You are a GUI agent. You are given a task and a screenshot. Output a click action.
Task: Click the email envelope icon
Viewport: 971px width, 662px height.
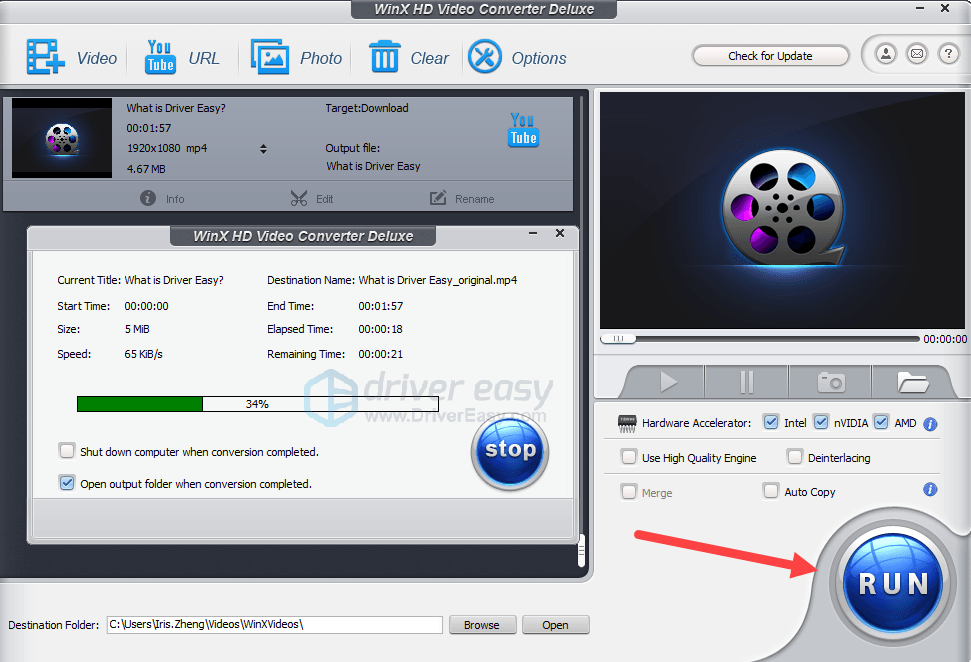tap(916, 55)
